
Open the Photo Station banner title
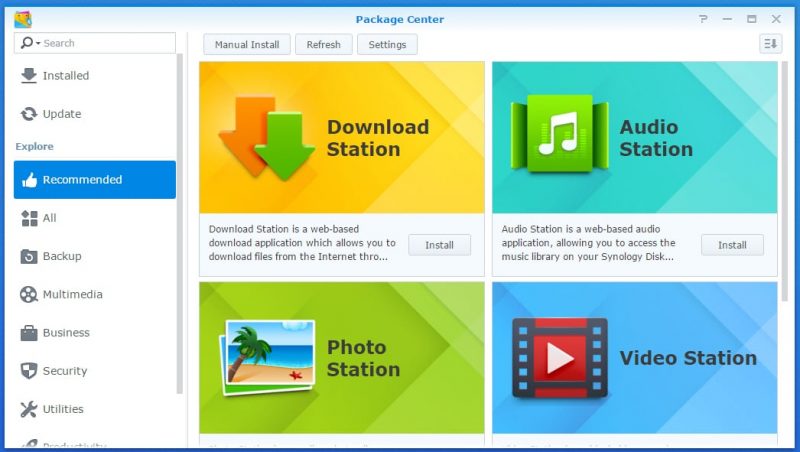(x=363, y=358)
